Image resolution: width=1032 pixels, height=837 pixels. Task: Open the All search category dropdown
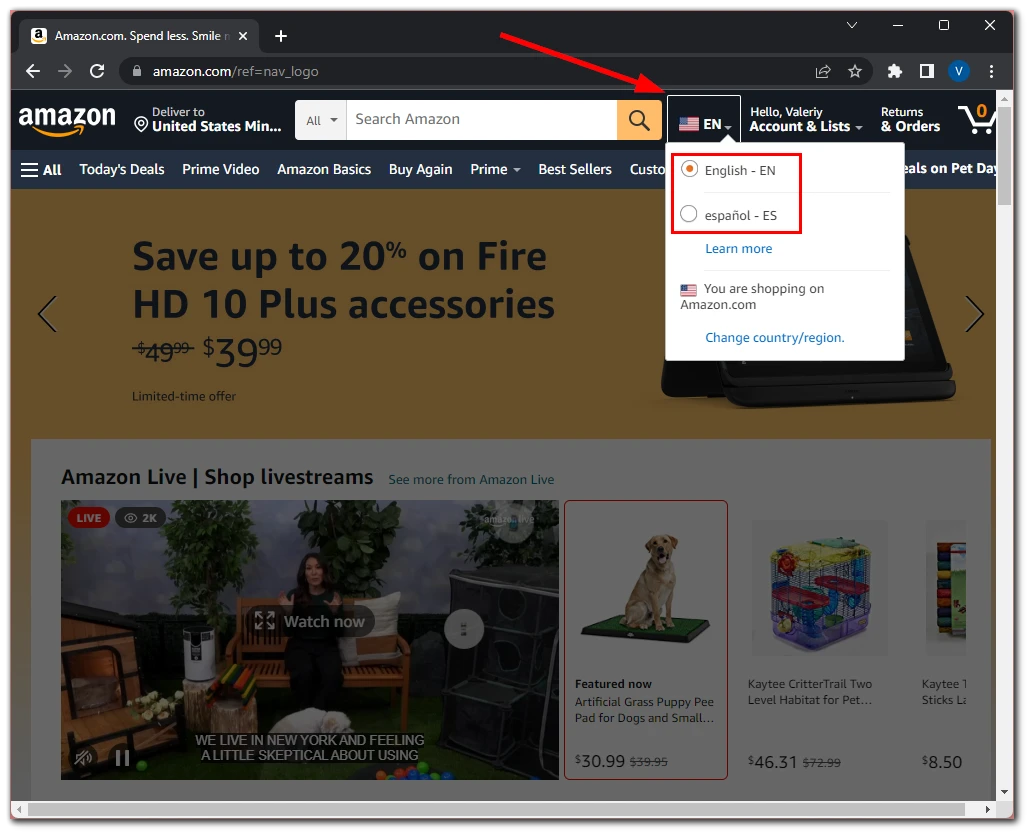click(321, 120)
